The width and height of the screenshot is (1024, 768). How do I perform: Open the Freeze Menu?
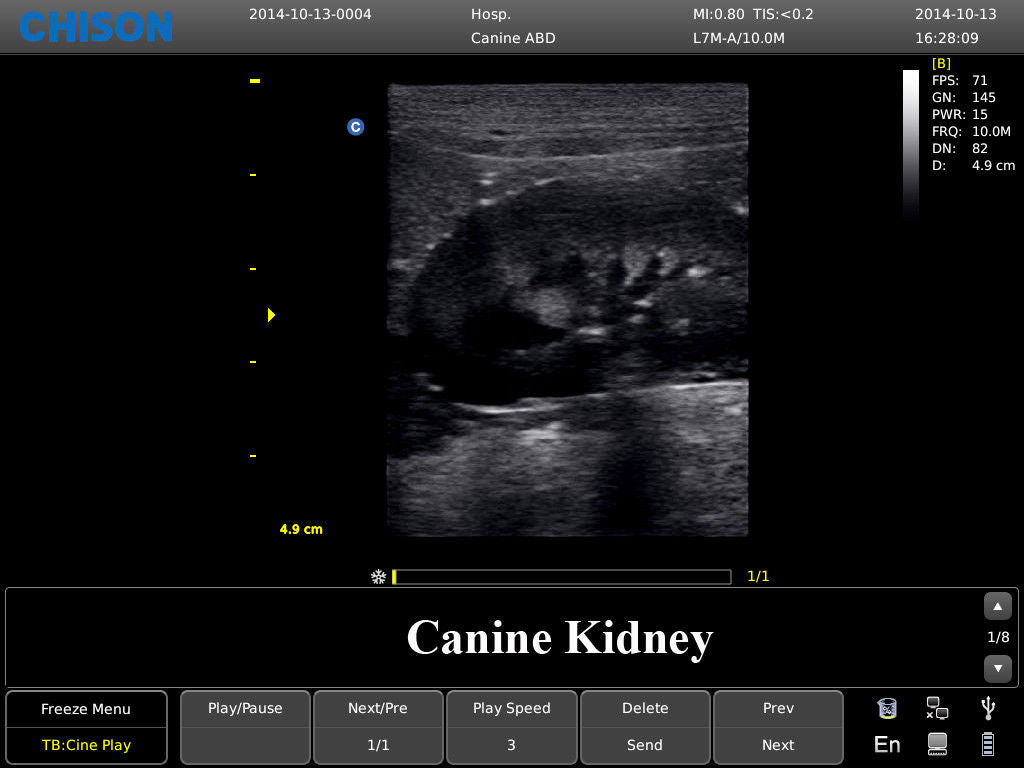click(x=86, y=708)
